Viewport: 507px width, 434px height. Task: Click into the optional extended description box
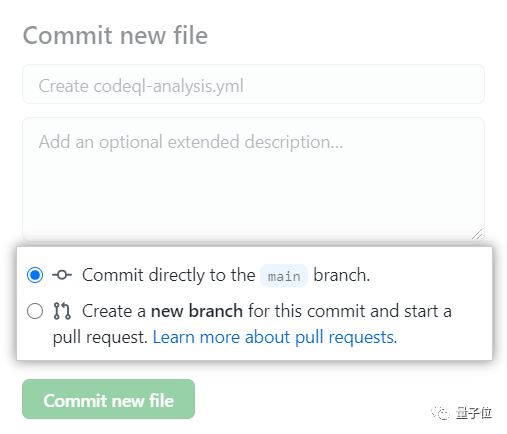pos(253,179)
